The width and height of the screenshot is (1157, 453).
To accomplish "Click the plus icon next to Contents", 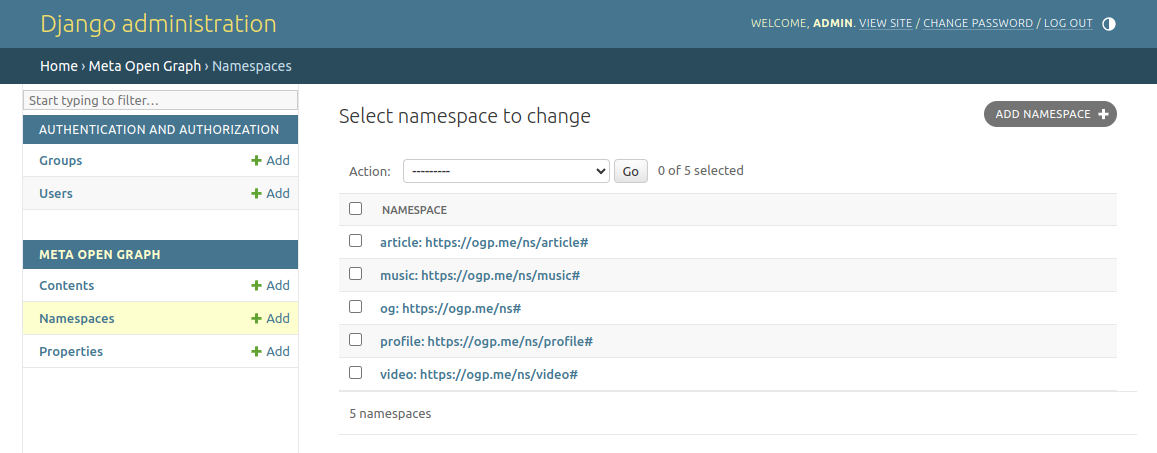I will point(256,286).
